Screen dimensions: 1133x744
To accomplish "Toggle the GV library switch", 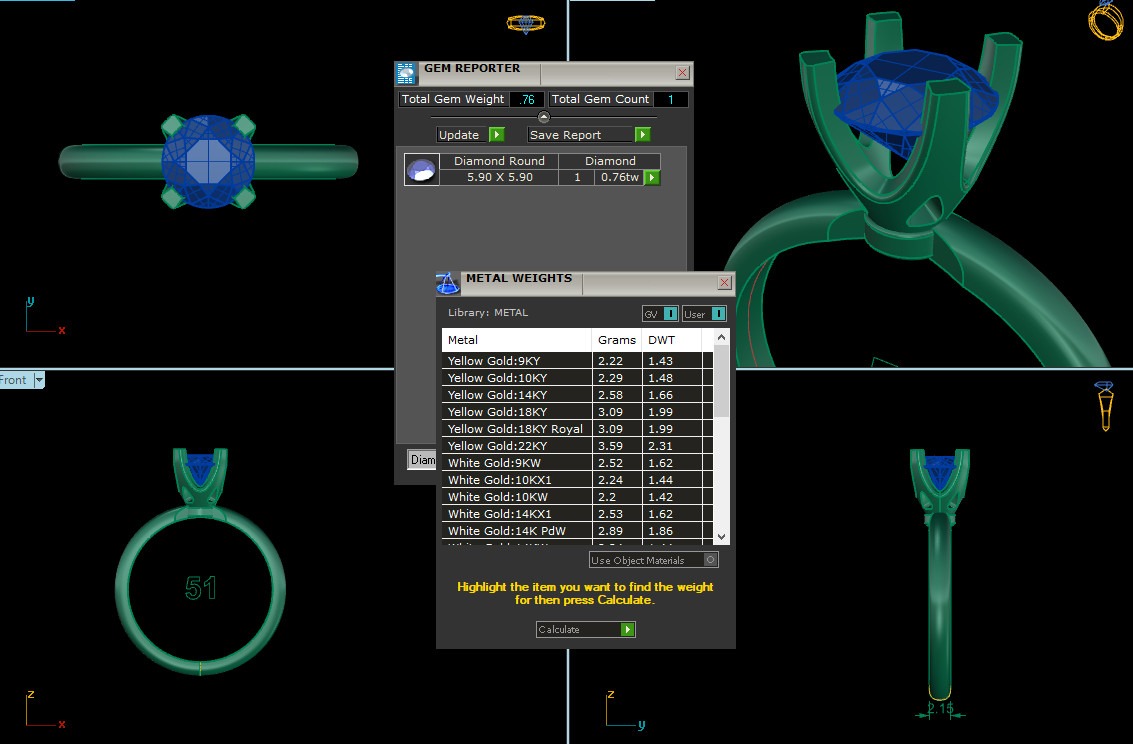I will tap(670, 314).
